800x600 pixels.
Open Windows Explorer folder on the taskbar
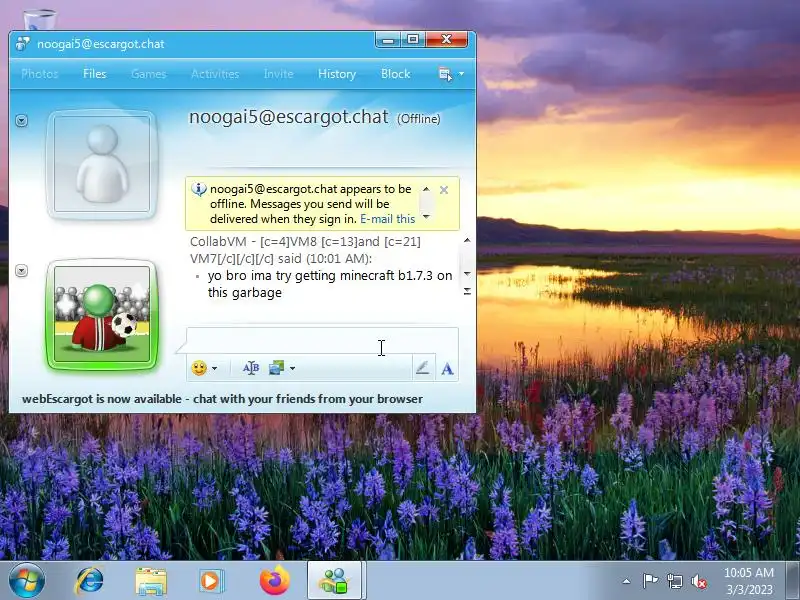pyautogui.click(x=151, y=581)
